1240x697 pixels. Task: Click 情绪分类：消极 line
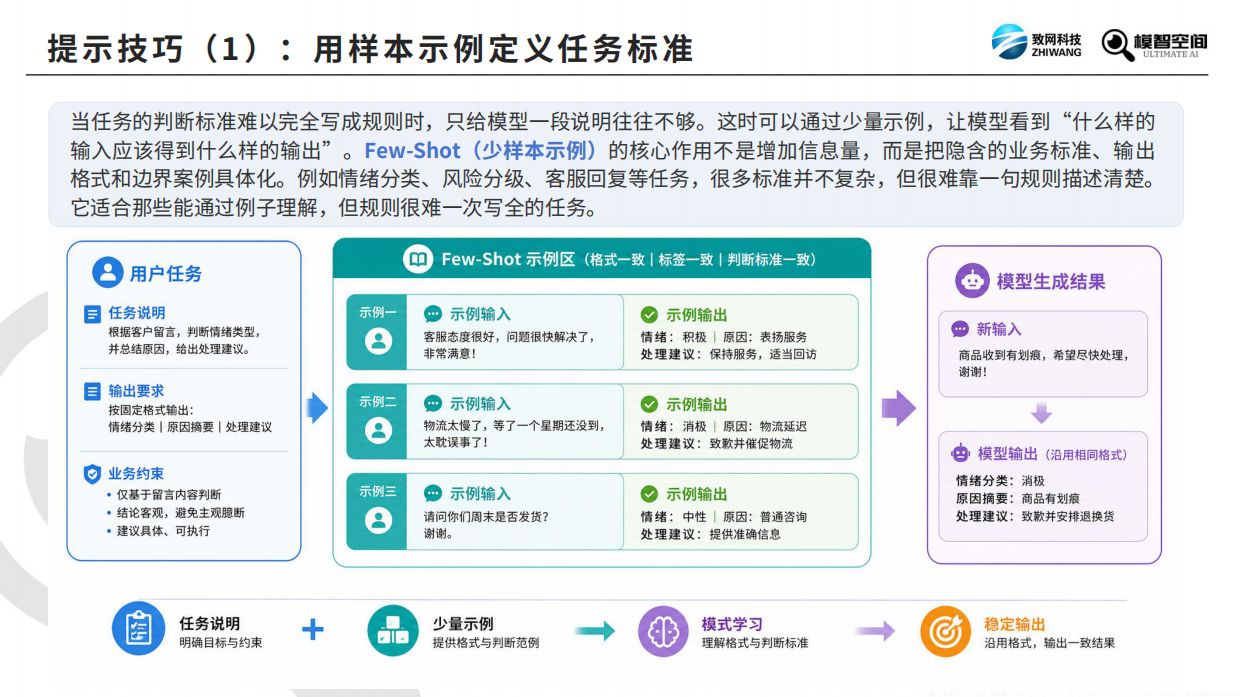(x=1000, y=481)
